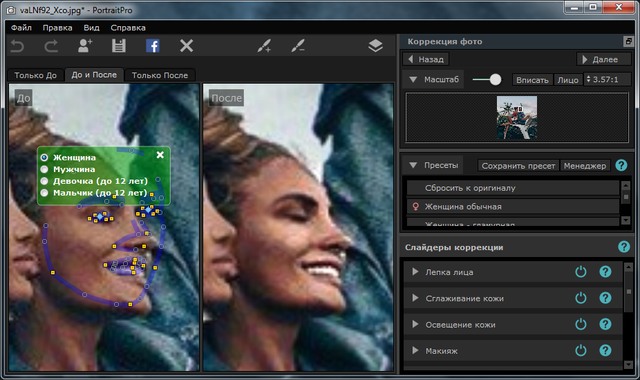
Task: Select Мальчик (до 12 лет) option
Action: (44, 193)
